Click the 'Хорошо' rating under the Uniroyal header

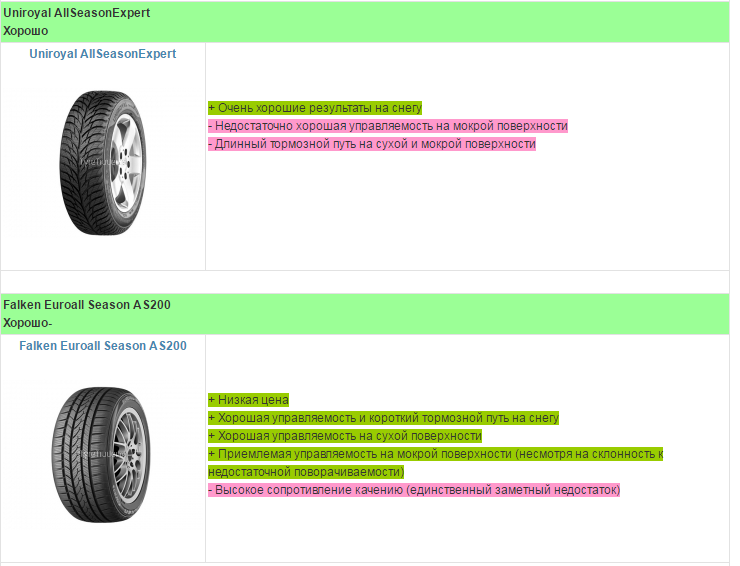26,31
